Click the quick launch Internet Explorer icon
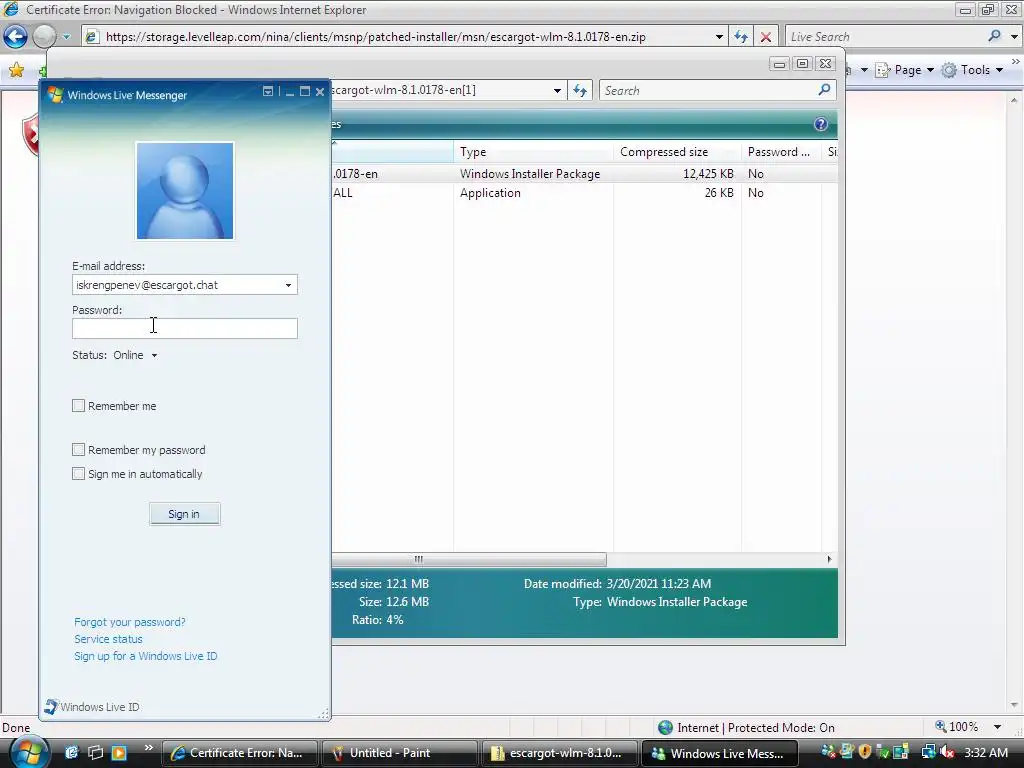The image size is (1024, 768). 72,753
